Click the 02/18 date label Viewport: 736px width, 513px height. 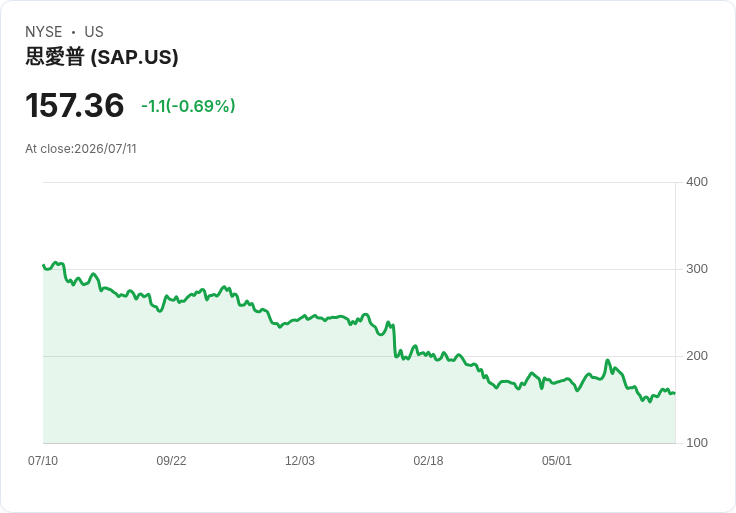[x=428, y=460]
